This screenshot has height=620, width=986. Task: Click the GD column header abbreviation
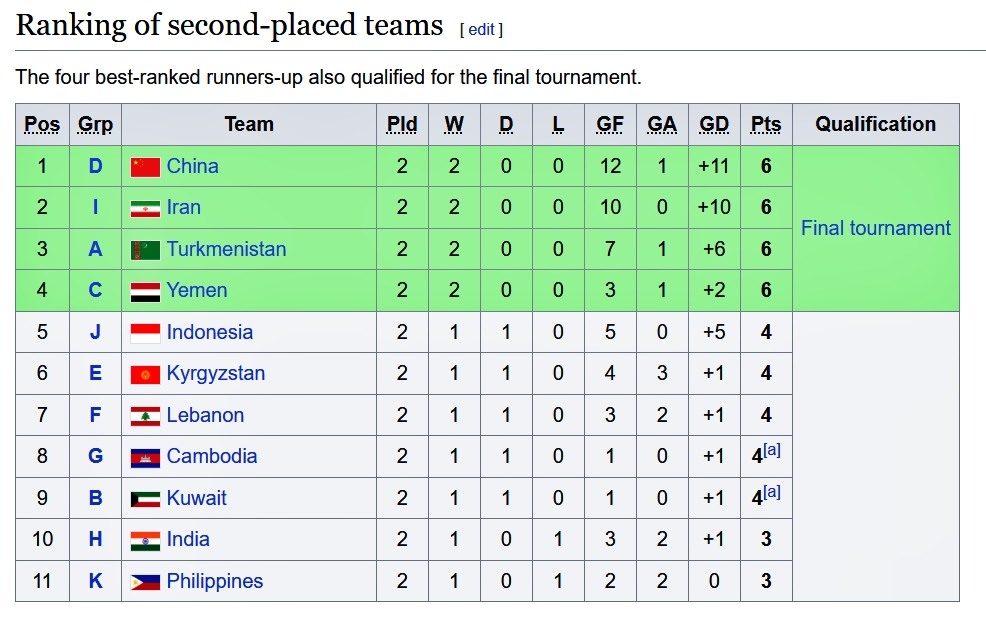tap(714, 124)
